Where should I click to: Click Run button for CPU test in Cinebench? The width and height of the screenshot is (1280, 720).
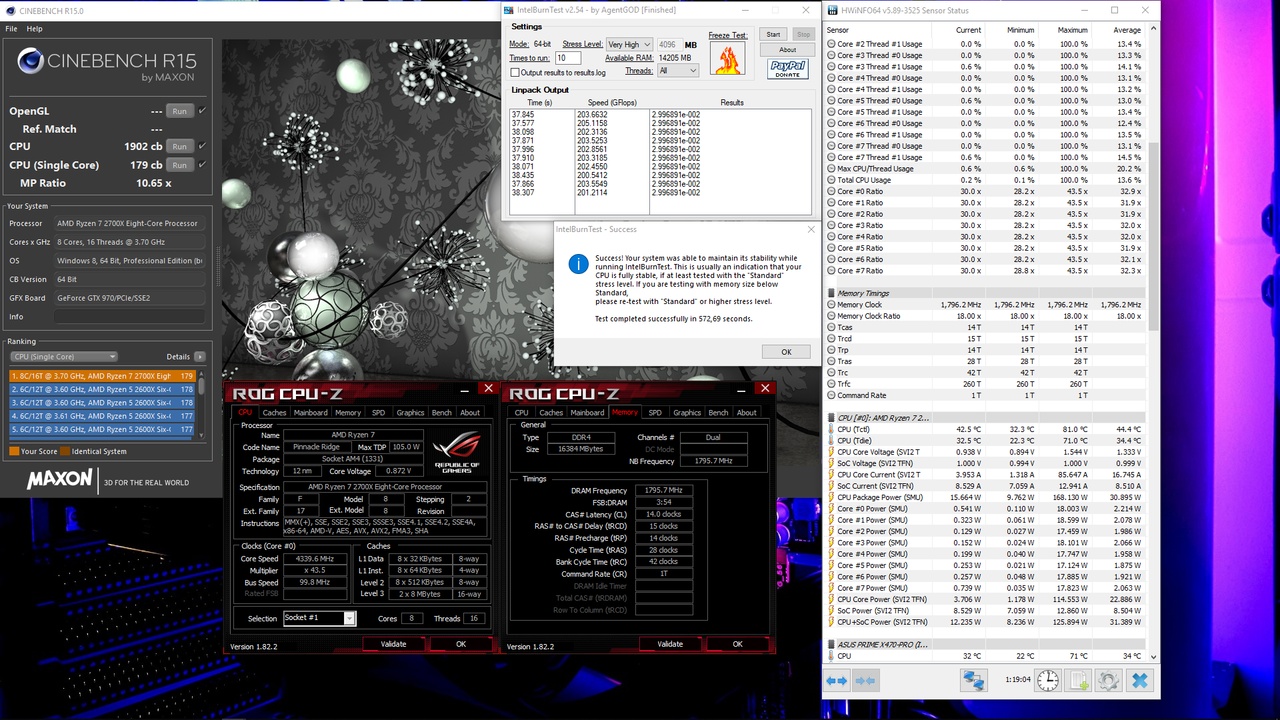180,146
